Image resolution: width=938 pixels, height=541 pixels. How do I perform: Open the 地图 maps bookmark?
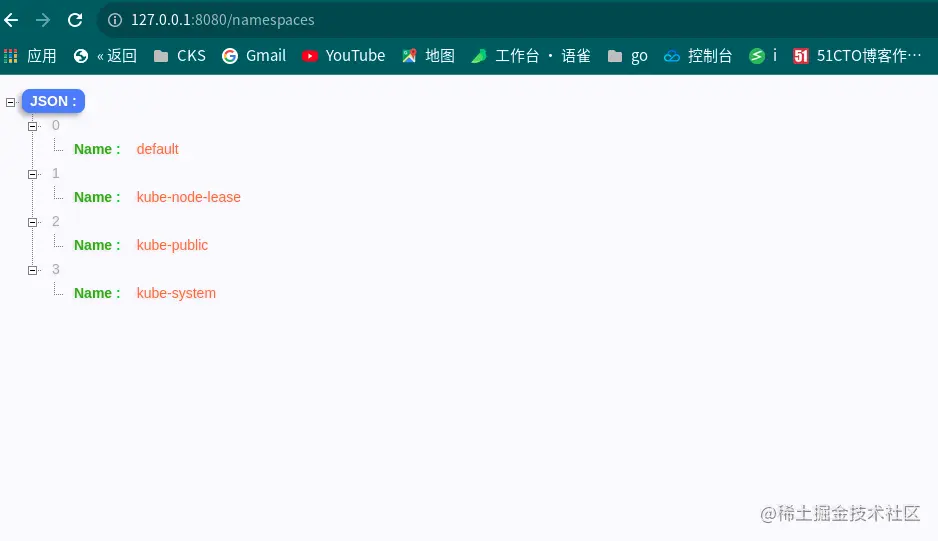[428, 56]
